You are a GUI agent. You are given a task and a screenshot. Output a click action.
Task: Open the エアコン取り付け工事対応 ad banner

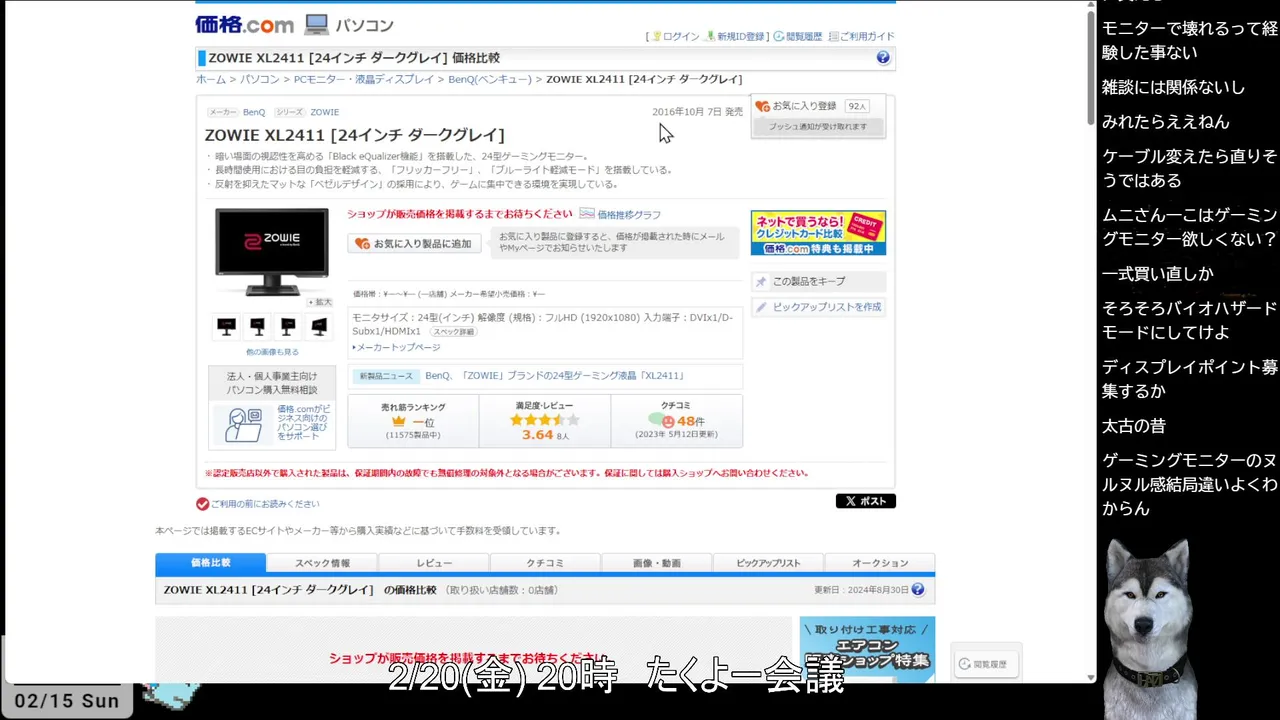867,648
